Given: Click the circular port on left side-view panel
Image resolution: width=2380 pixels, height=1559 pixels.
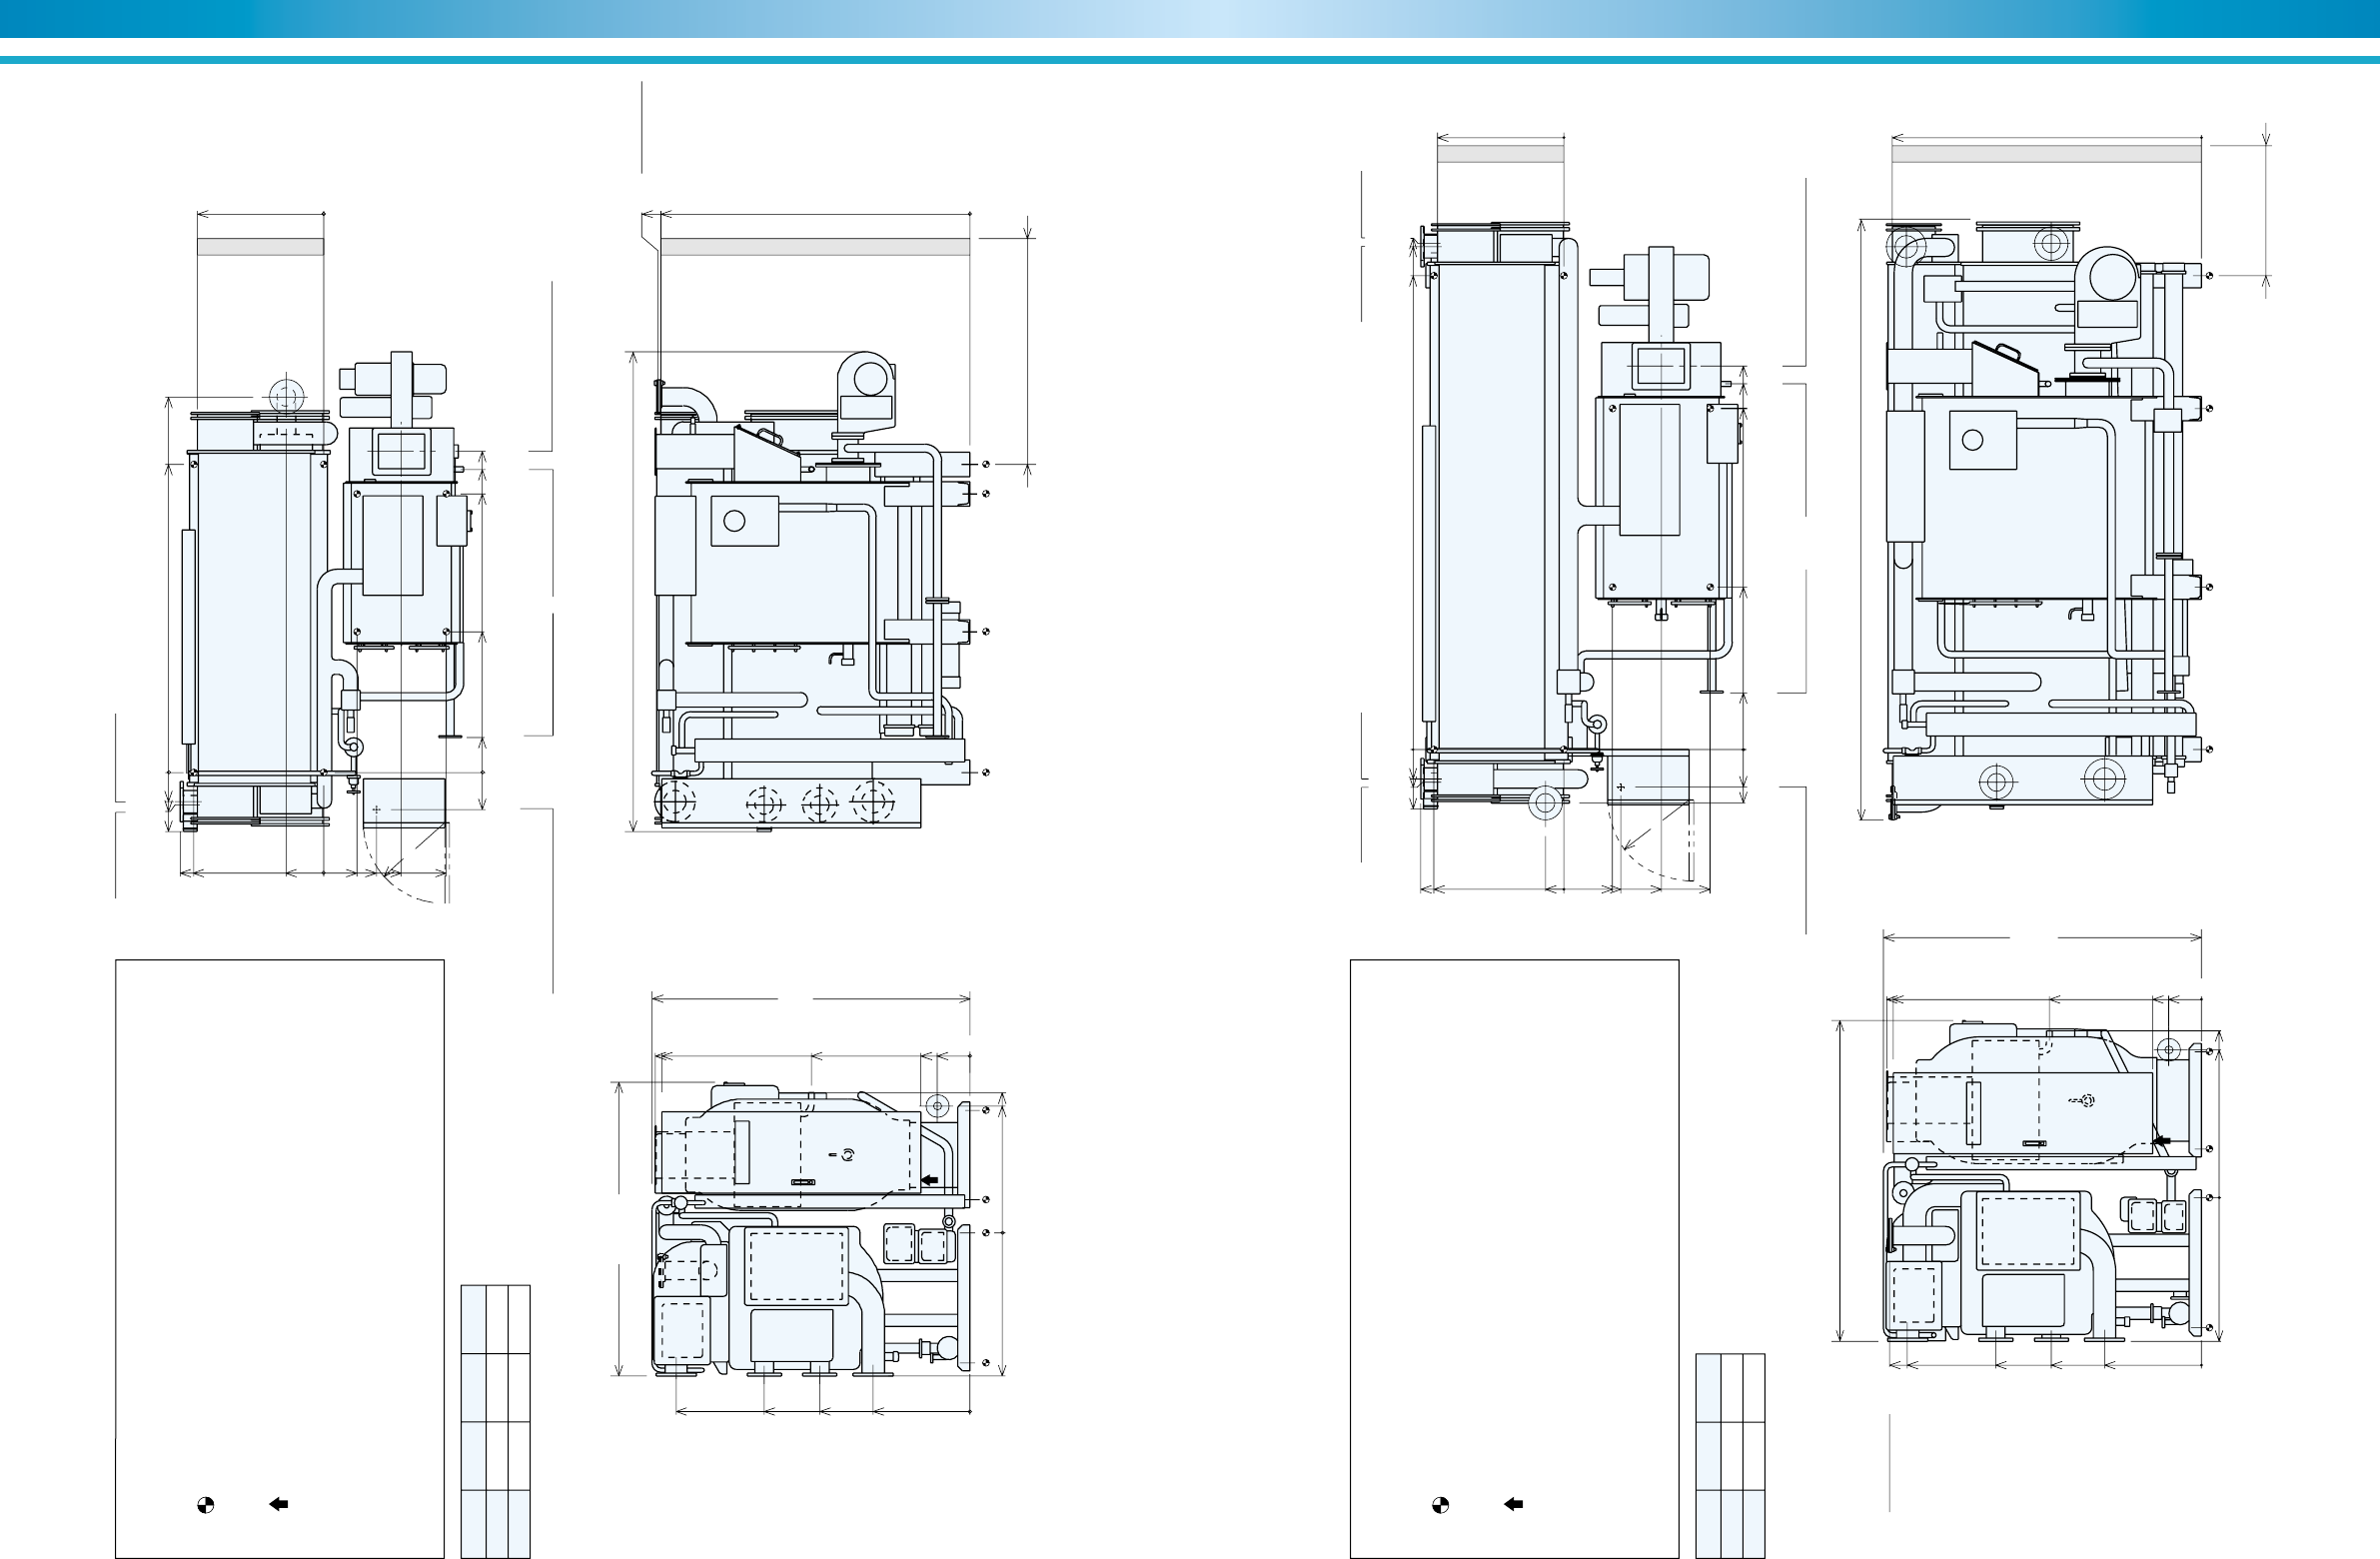Looking at the screenshot, I should (x=735, y=520).
